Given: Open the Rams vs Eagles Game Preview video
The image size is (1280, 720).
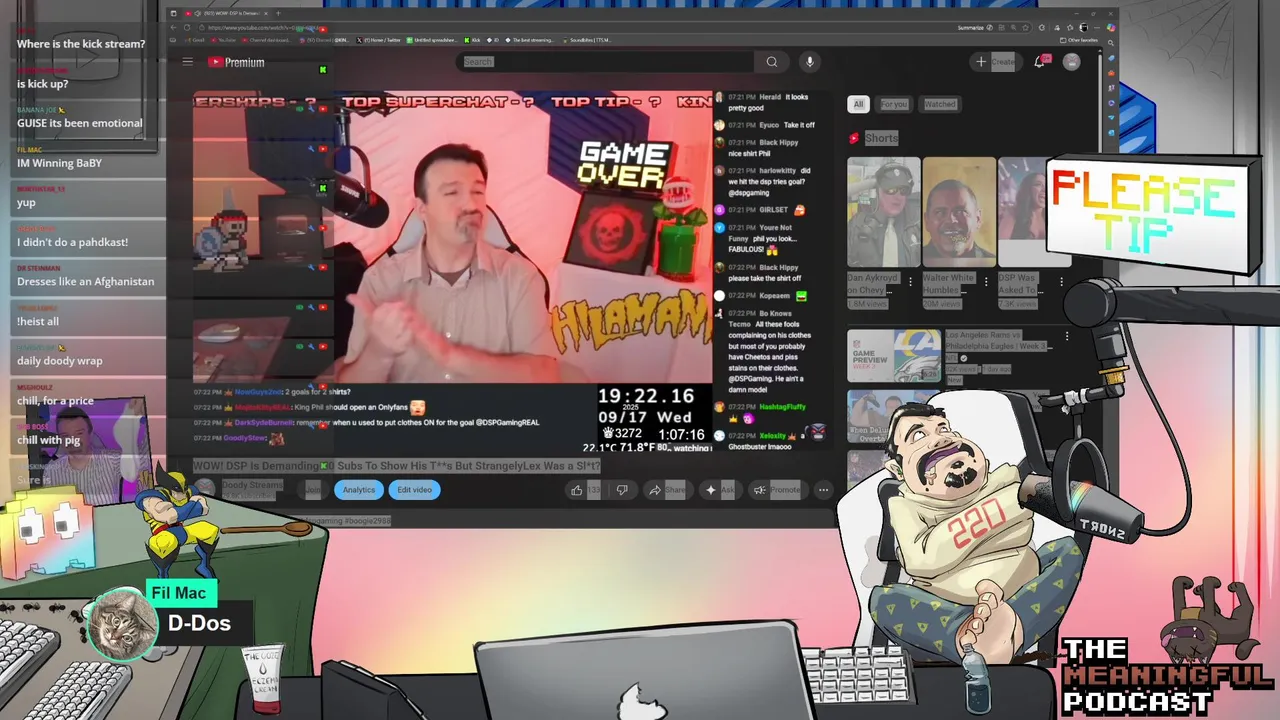Looking at the screenshot, I should click(x=893, y=356).
